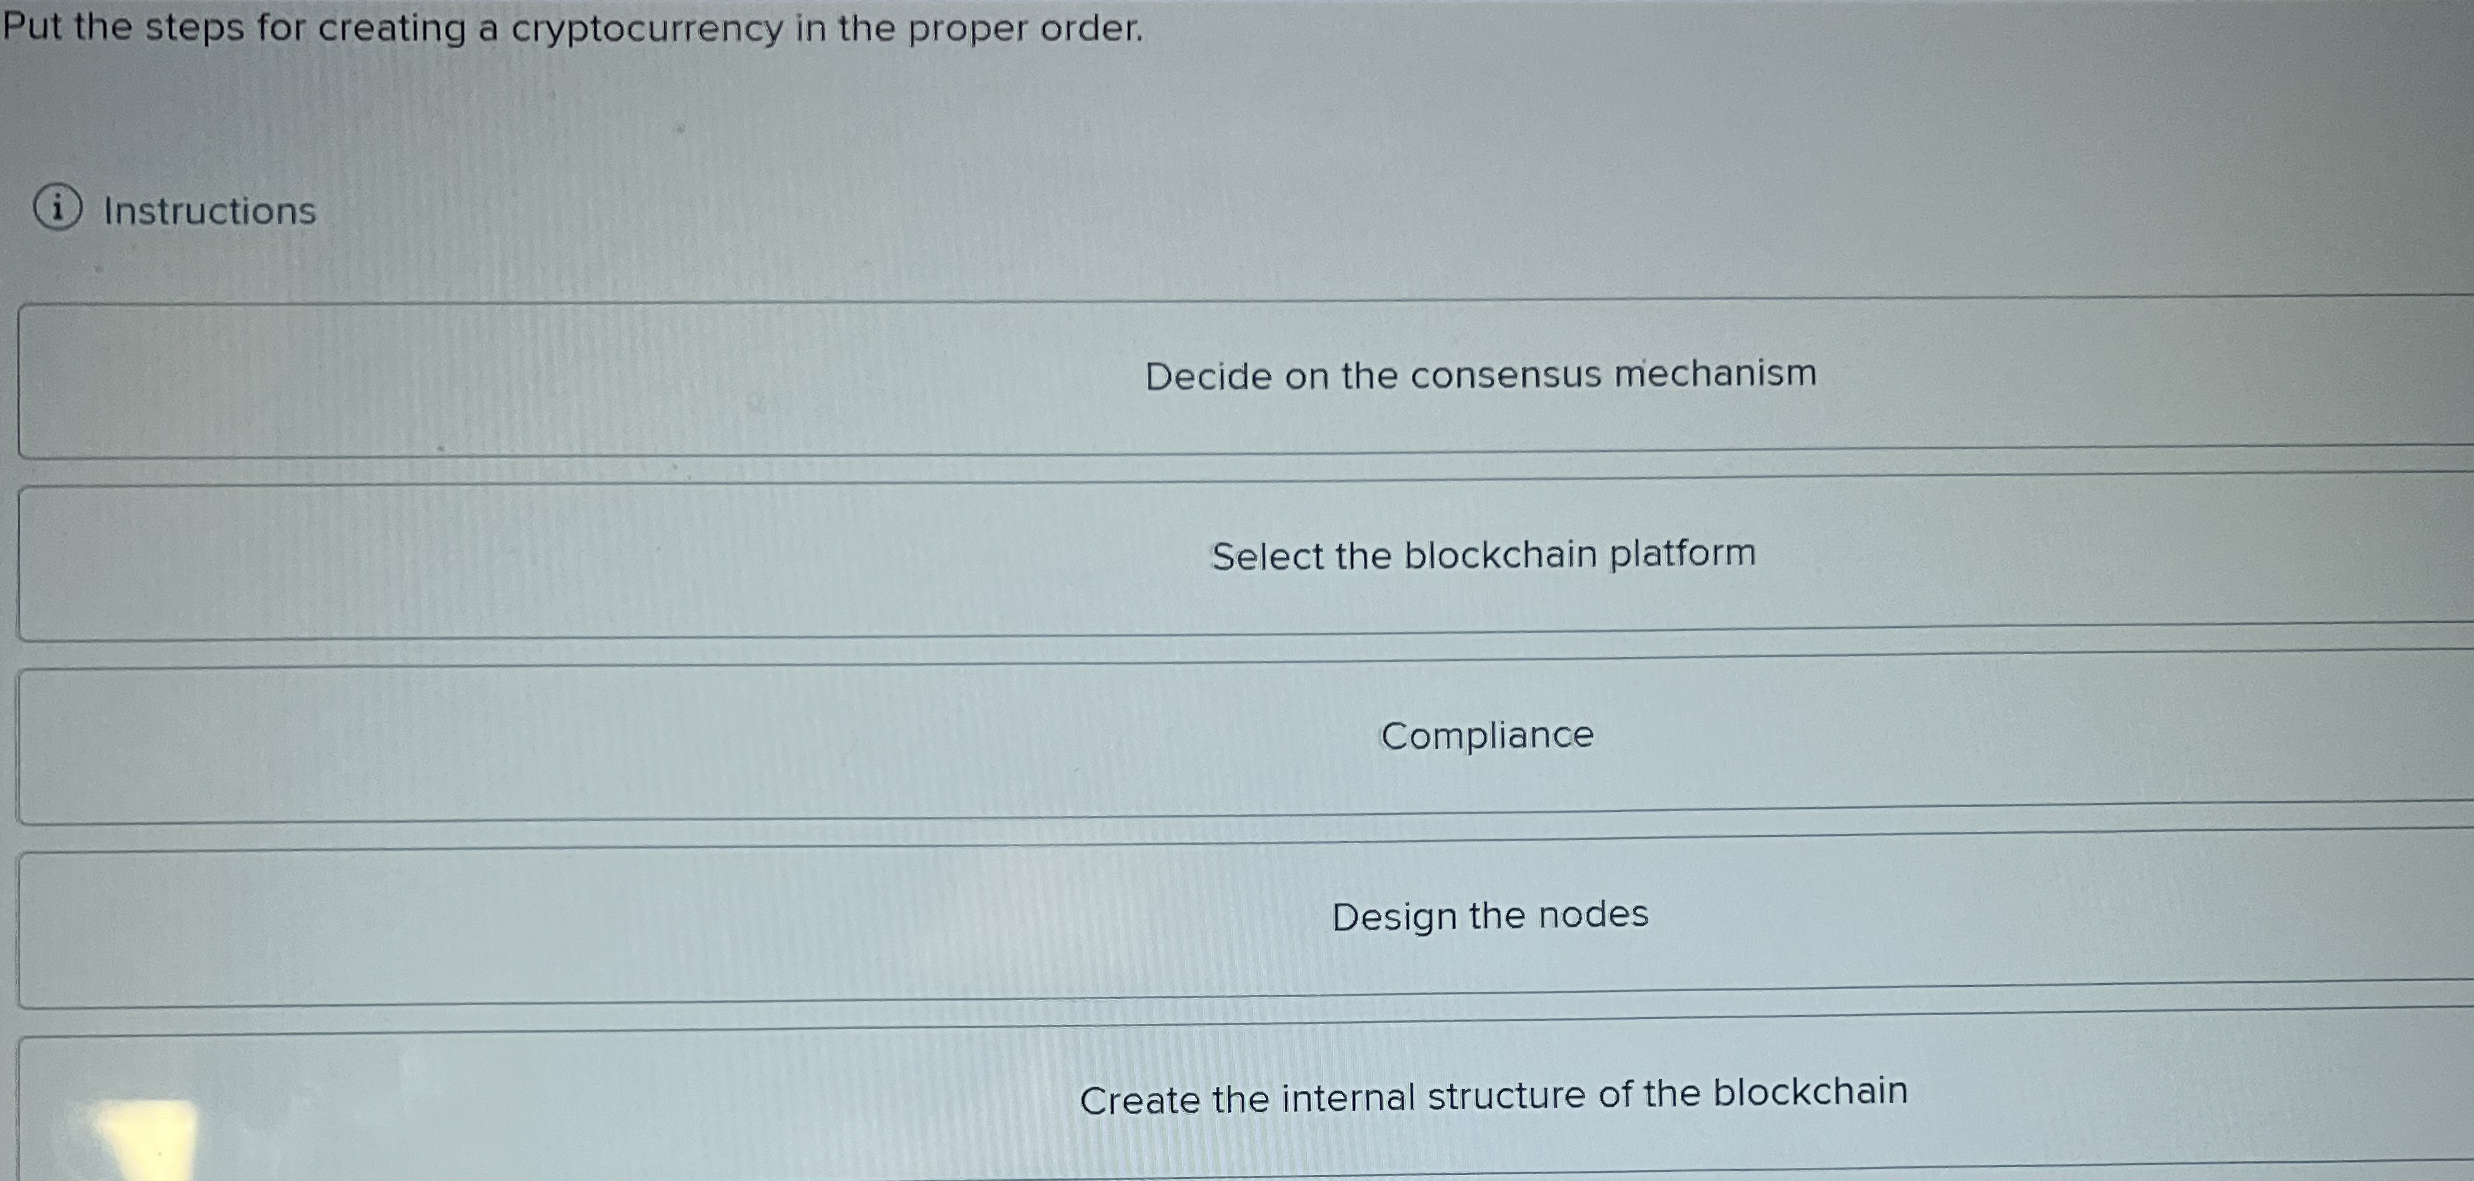Click the 'Select the blockchain platform' label text
Screen dimensions: 2474x1181
[1483, 556]
